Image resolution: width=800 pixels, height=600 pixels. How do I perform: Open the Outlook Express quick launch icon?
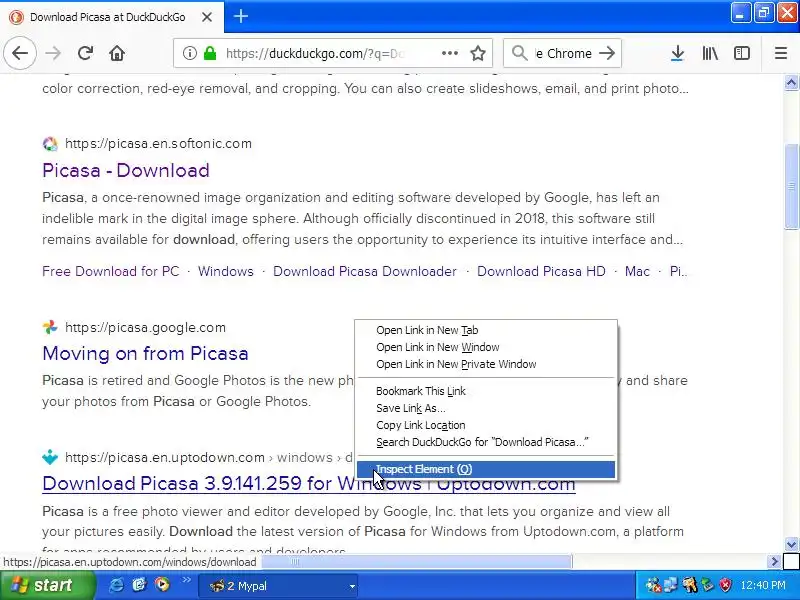point(139,585)
